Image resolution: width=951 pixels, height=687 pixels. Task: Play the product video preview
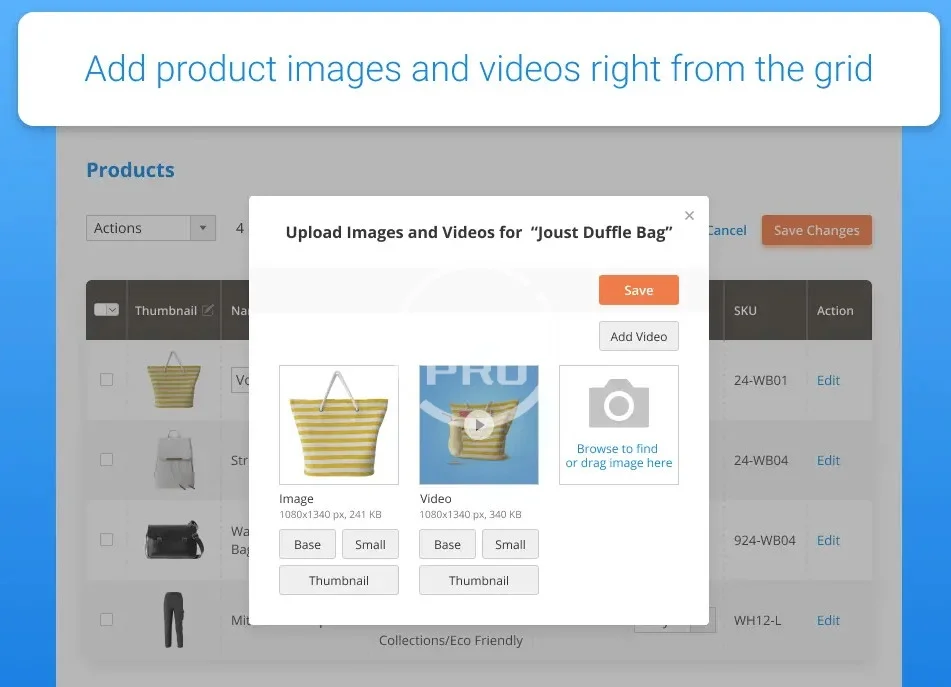(x=479, y=425)
